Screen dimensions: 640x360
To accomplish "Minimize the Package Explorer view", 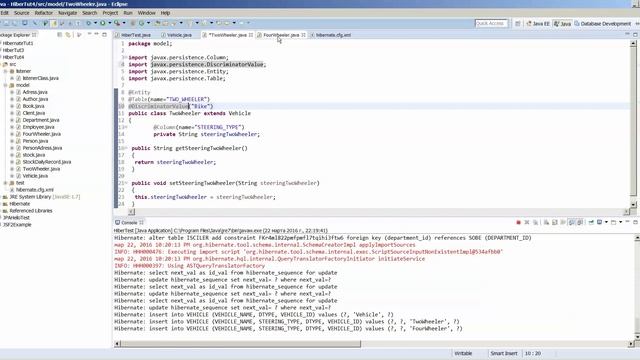I will pos(96,34).
